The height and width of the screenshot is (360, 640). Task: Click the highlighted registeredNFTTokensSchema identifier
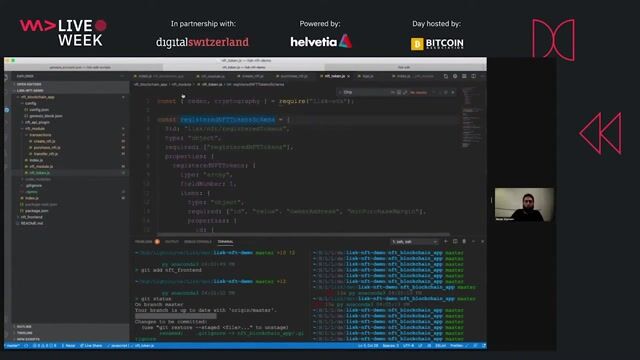coord(227,120)
